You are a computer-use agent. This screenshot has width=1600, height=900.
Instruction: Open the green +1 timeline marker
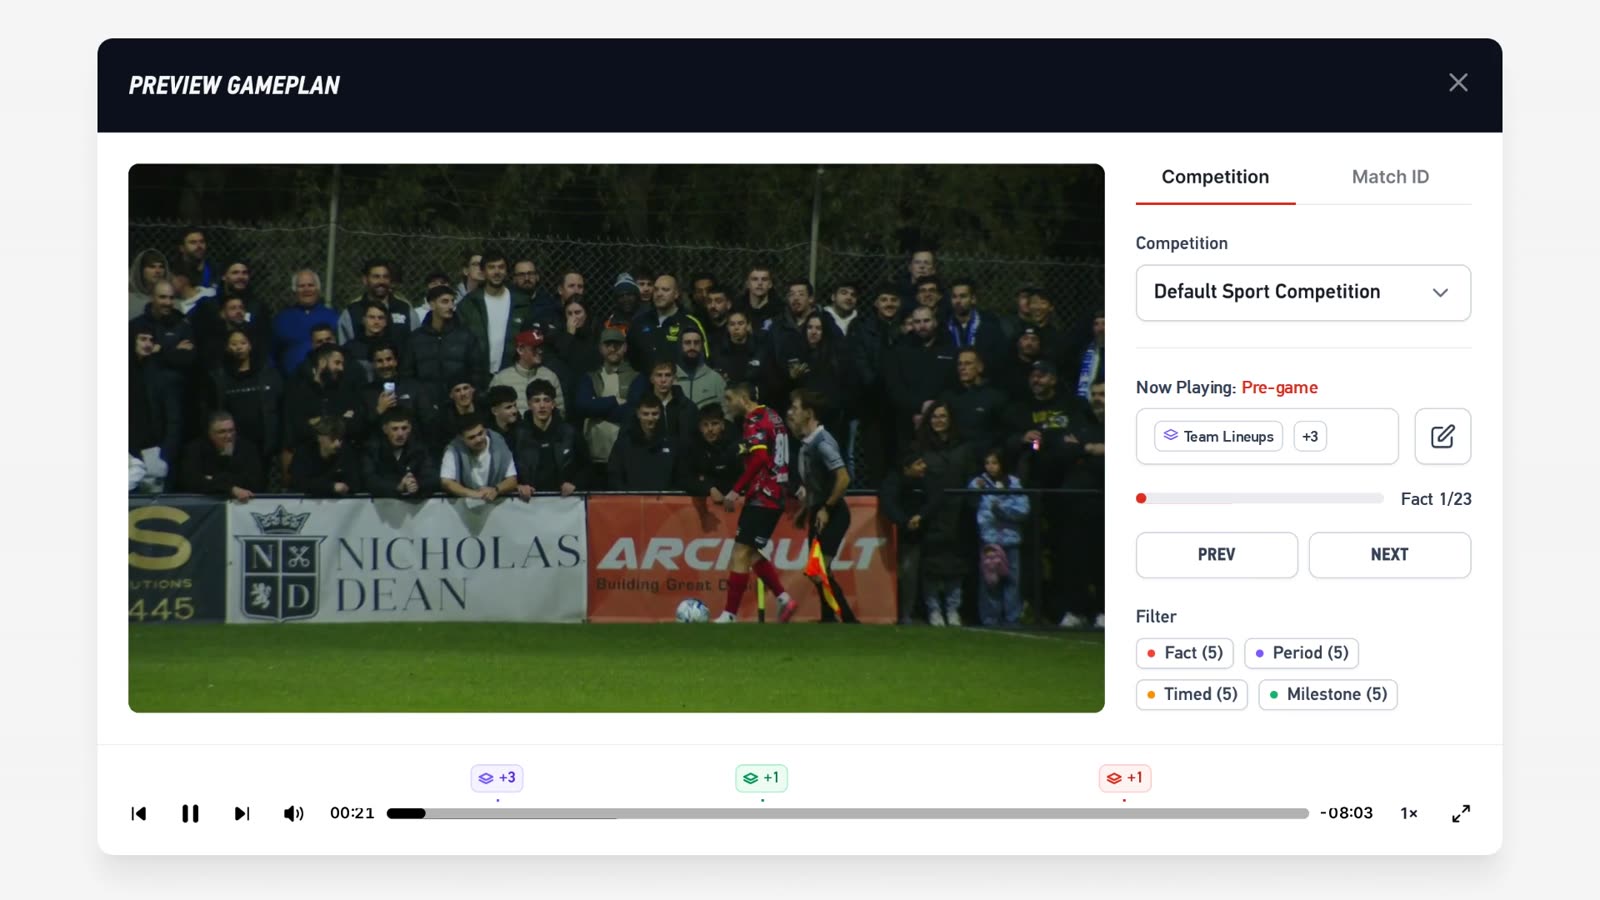tap(761, 778)
